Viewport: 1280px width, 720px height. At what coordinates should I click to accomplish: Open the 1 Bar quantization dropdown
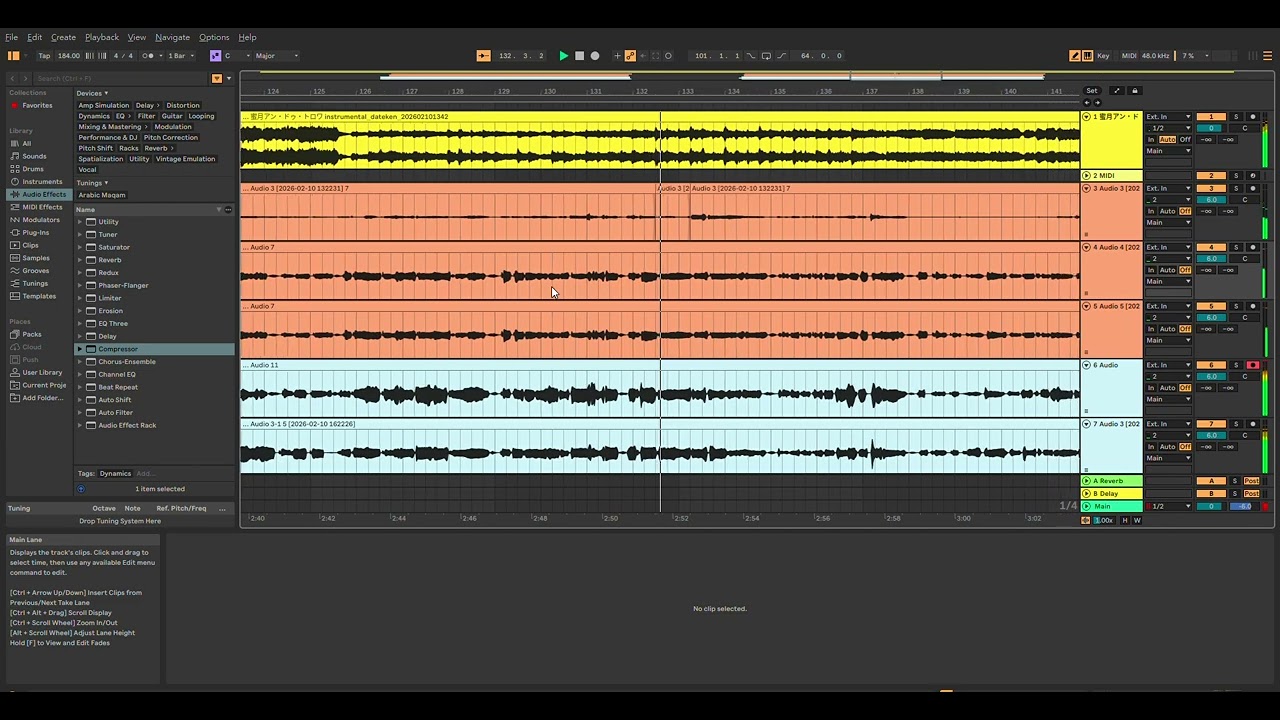click(x=181, y=56)
